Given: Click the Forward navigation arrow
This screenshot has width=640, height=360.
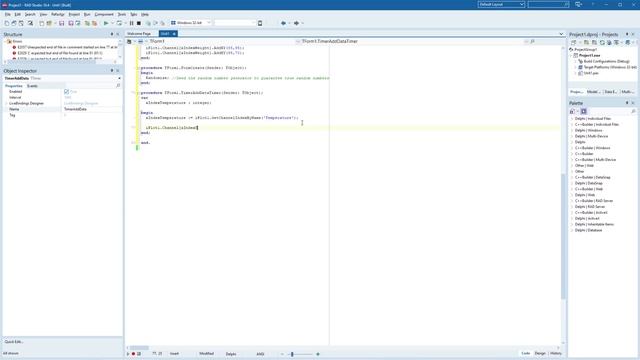Looking at the screenshot, I should point(296,23).
